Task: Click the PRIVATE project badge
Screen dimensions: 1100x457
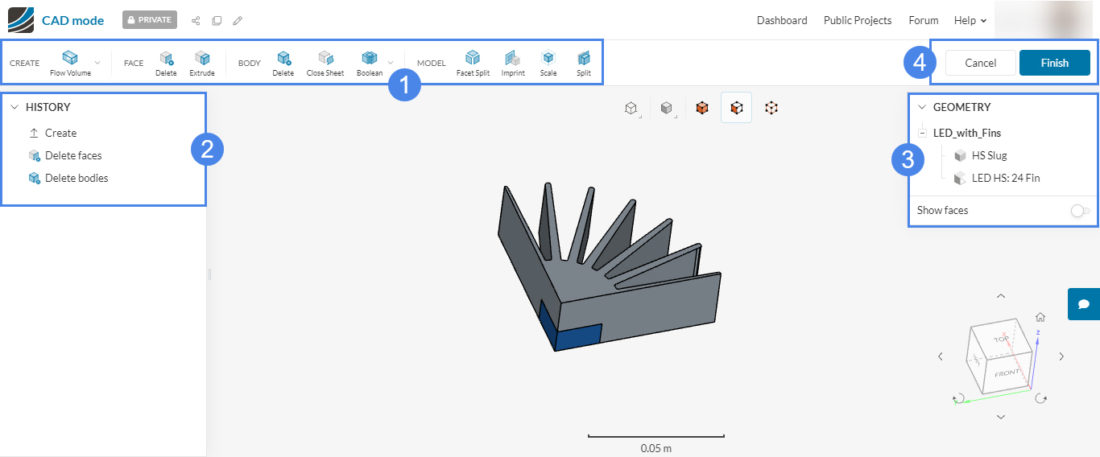Action: [150, 20]
